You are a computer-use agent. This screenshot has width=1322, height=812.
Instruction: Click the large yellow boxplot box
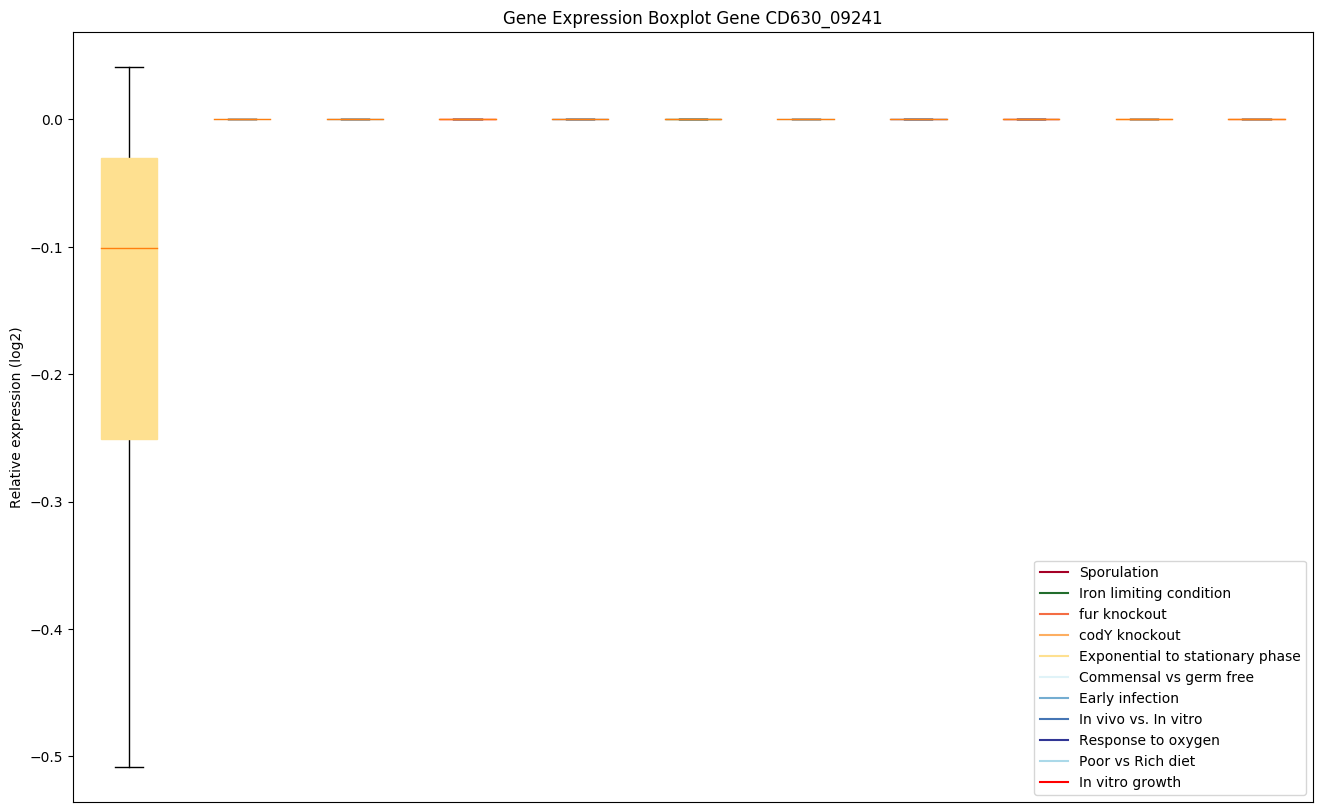click(x=129, y=330)
